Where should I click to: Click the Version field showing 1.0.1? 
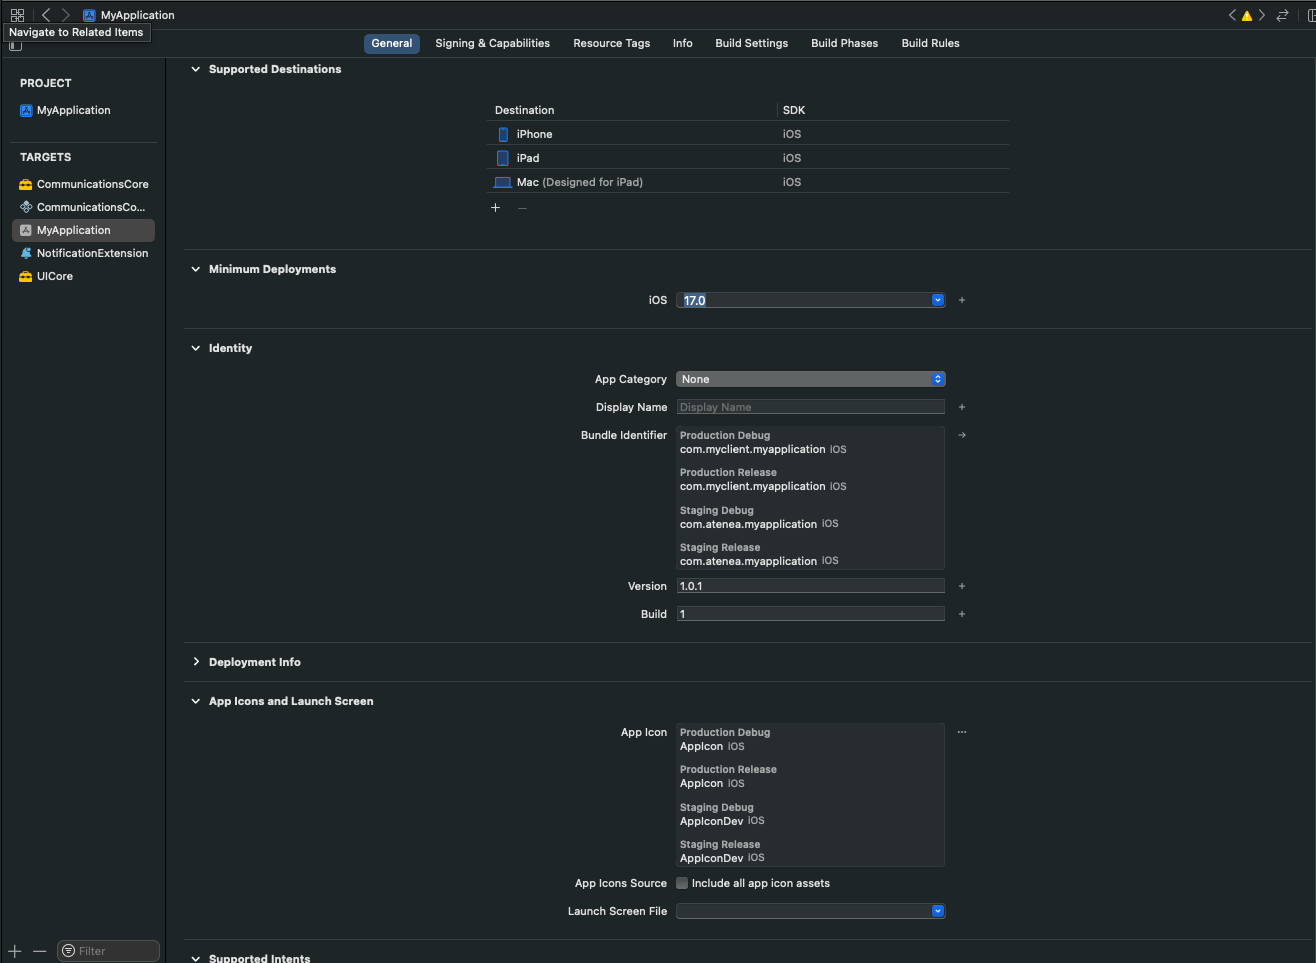pyautogui.click(x=811, y=586)
